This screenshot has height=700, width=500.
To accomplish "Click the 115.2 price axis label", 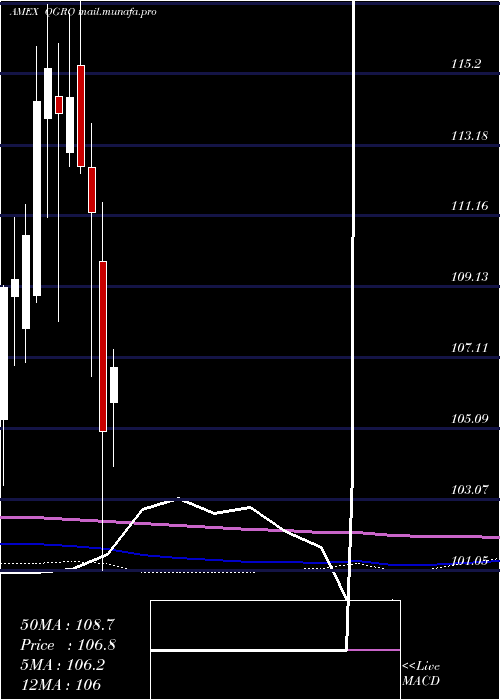I will 466,64.
